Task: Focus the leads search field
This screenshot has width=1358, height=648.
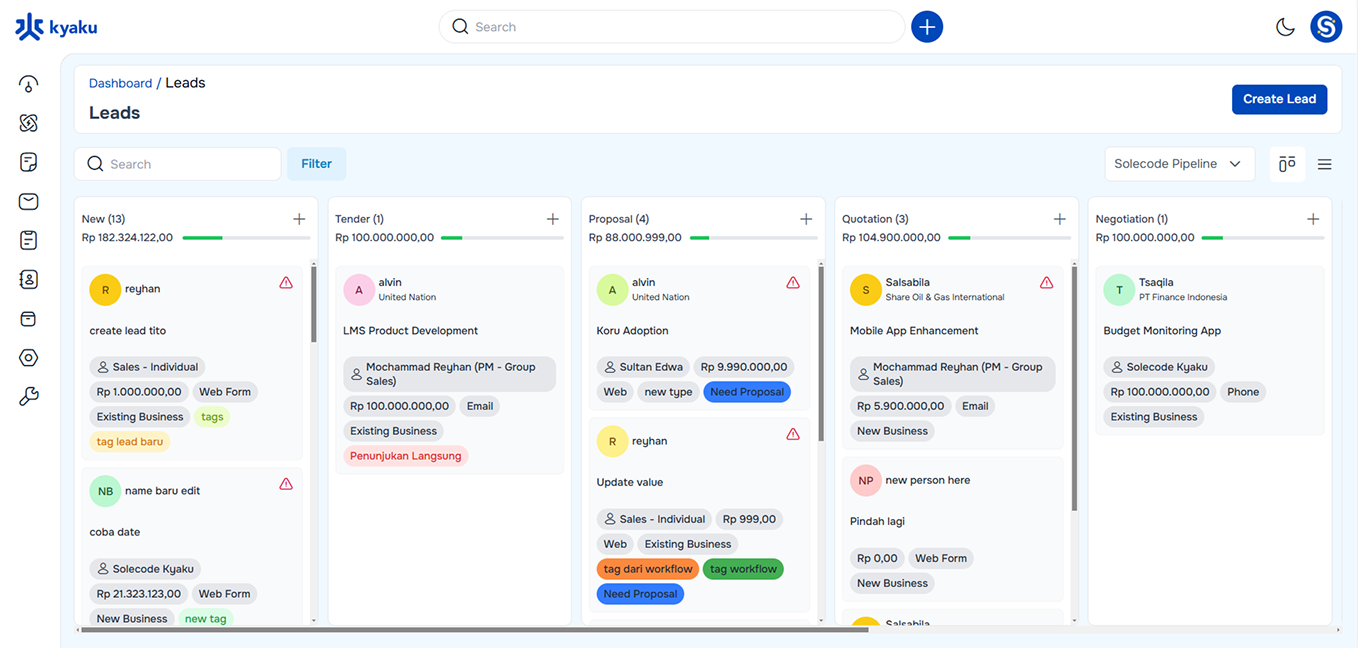Action: pyautogui.click(x=178, y=164)
